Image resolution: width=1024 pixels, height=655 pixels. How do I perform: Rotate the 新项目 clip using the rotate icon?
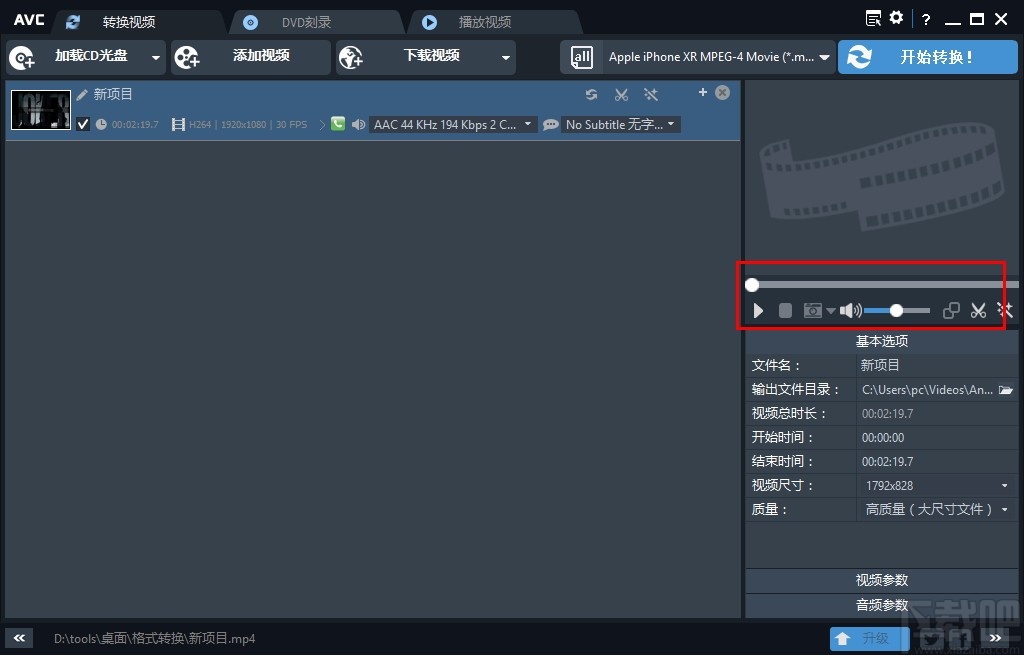click(x=591, y=94)
